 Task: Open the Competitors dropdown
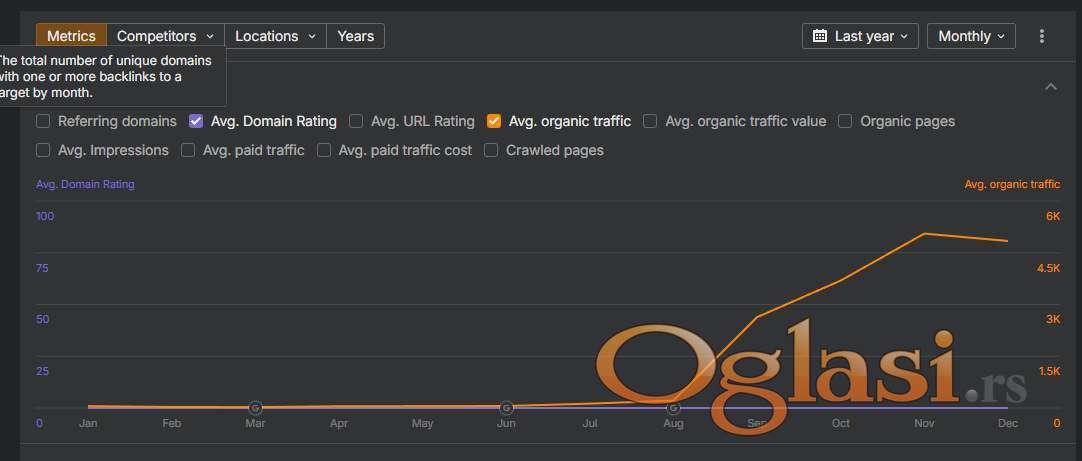tap(165, 36)
